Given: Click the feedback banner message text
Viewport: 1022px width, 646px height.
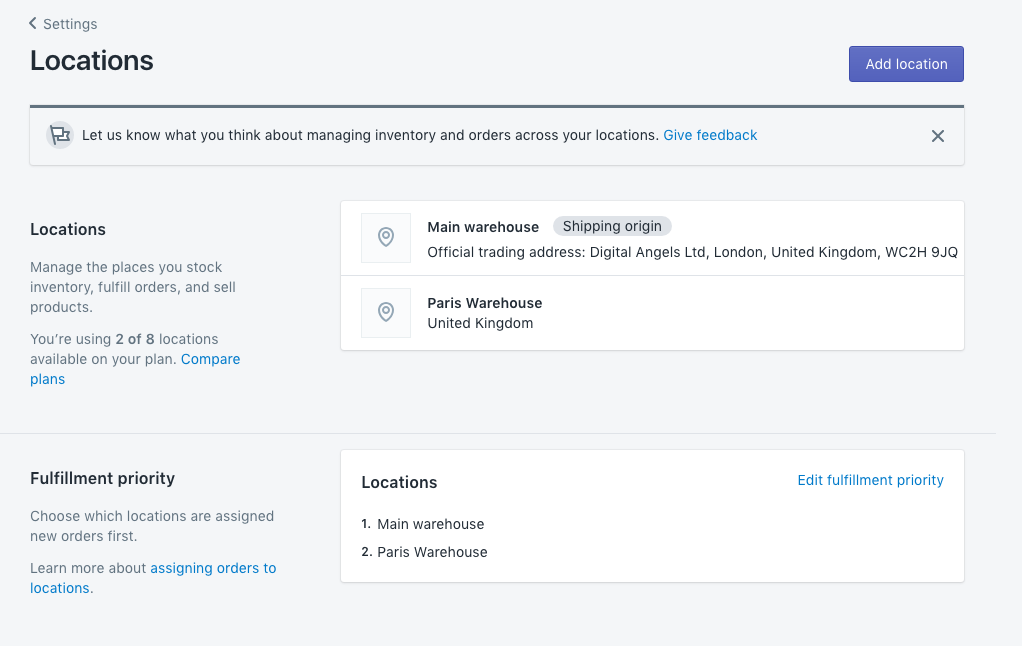Looking at the screenshot, I should tap(370, 135).
